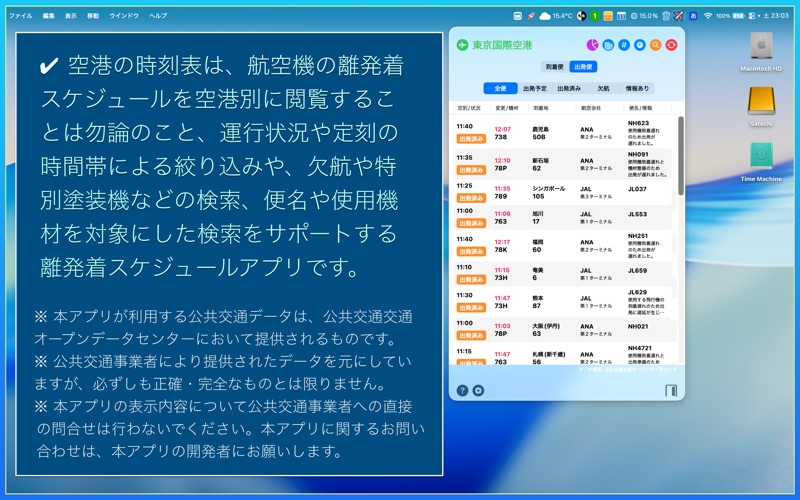
Task: Open the help question-mark icon
Action: tap(462, 390)
